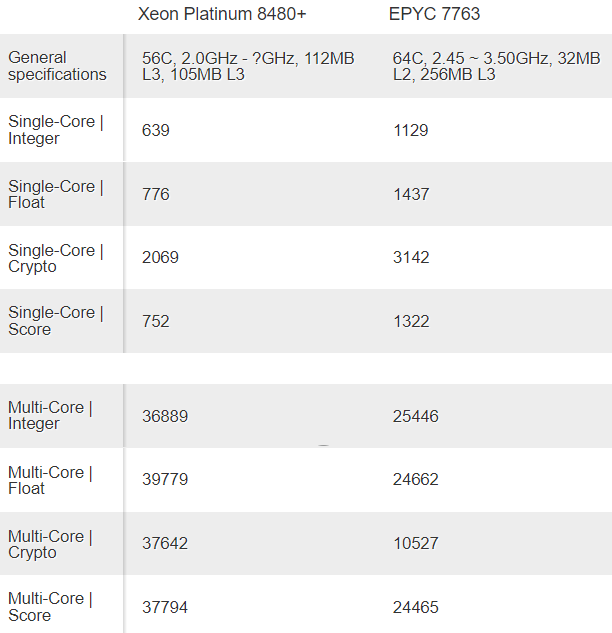Viewport: 612px width, 633px height.
Task: Select the General specifications row label
Action: point(57,66)
